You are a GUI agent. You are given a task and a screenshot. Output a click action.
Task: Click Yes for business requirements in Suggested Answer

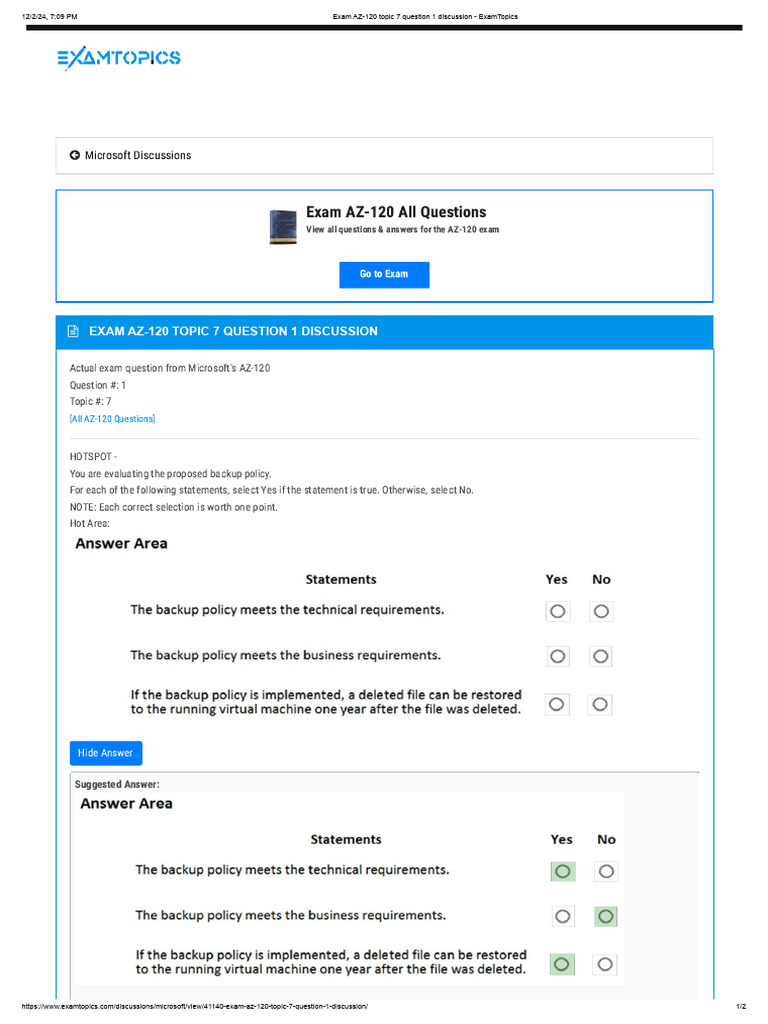(x=563, y=916)
